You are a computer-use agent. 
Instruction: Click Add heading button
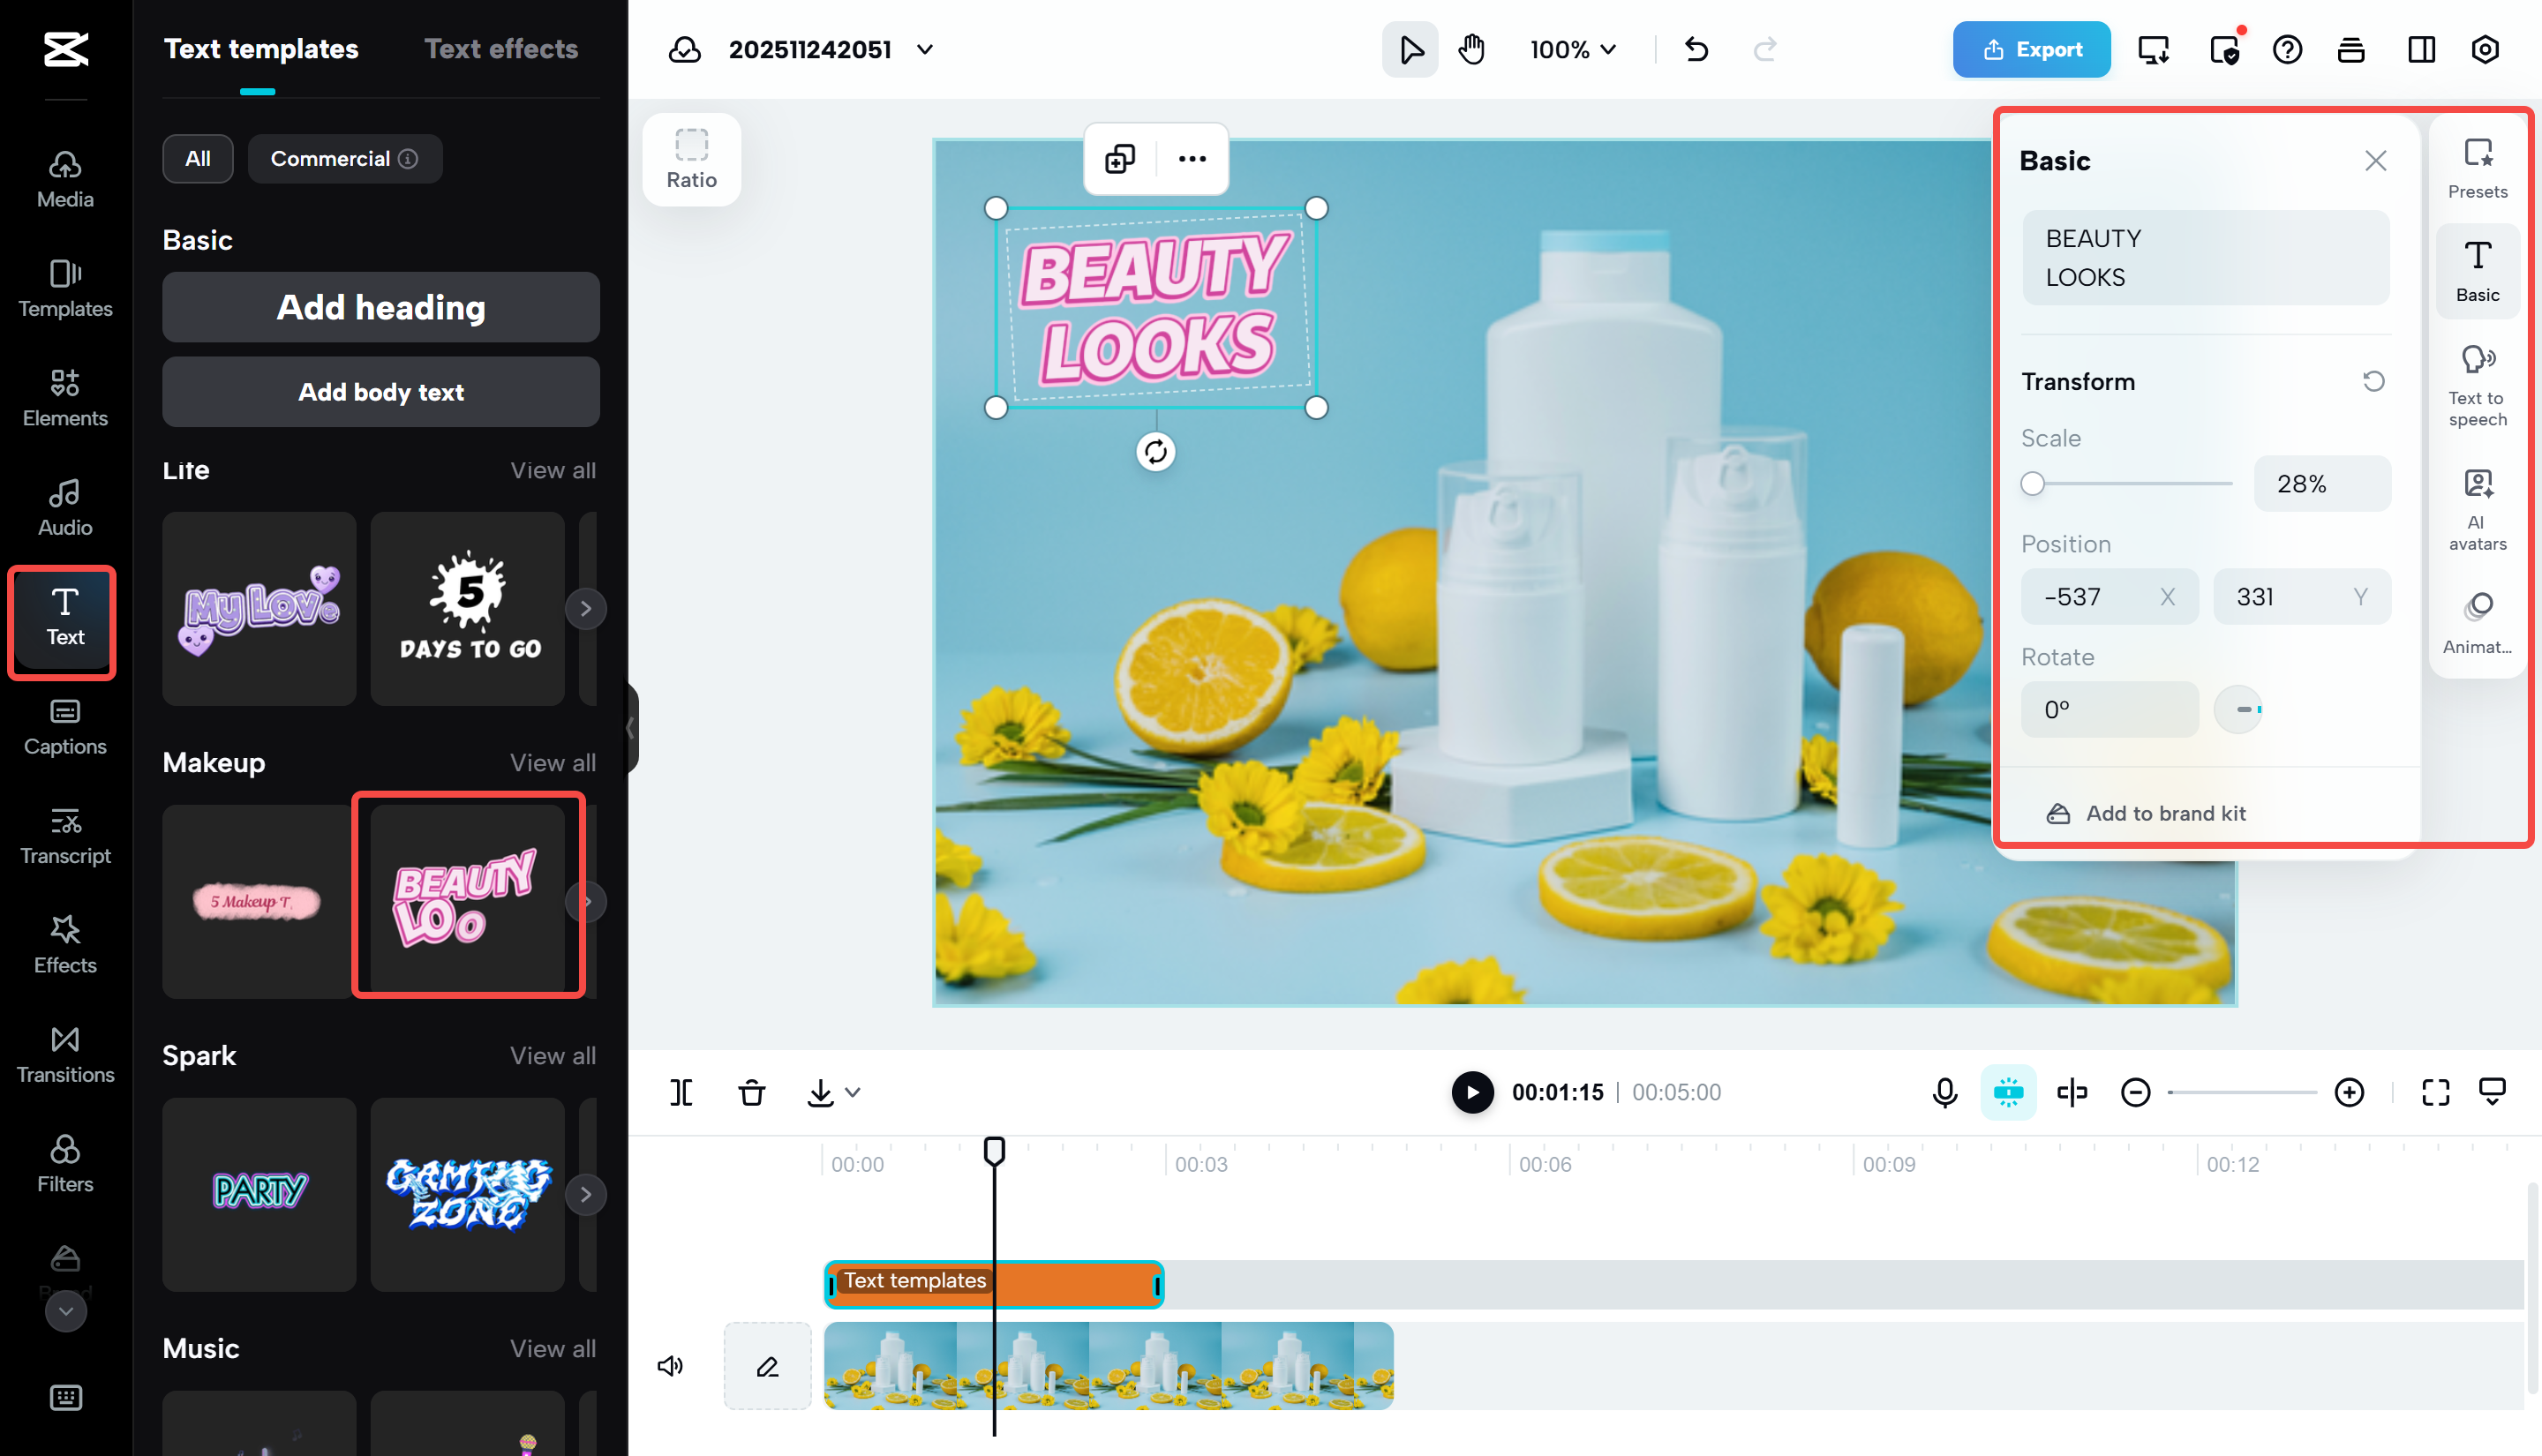point(380,307)
